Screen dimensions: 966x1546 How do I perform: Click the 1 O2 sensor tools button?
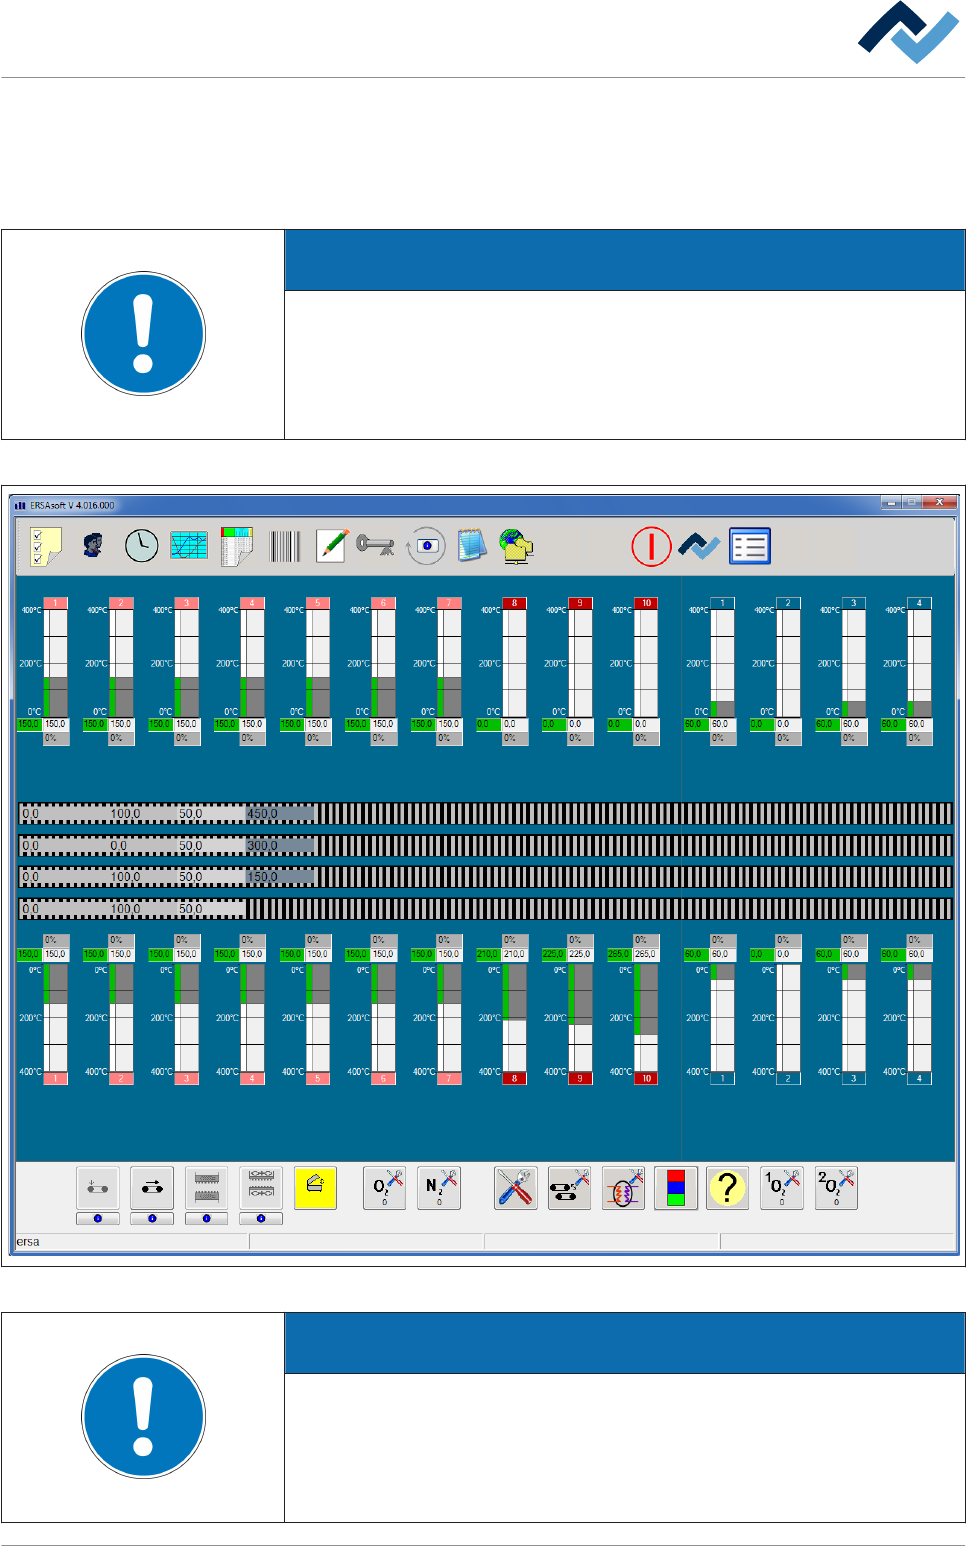tap(781, 1188)
